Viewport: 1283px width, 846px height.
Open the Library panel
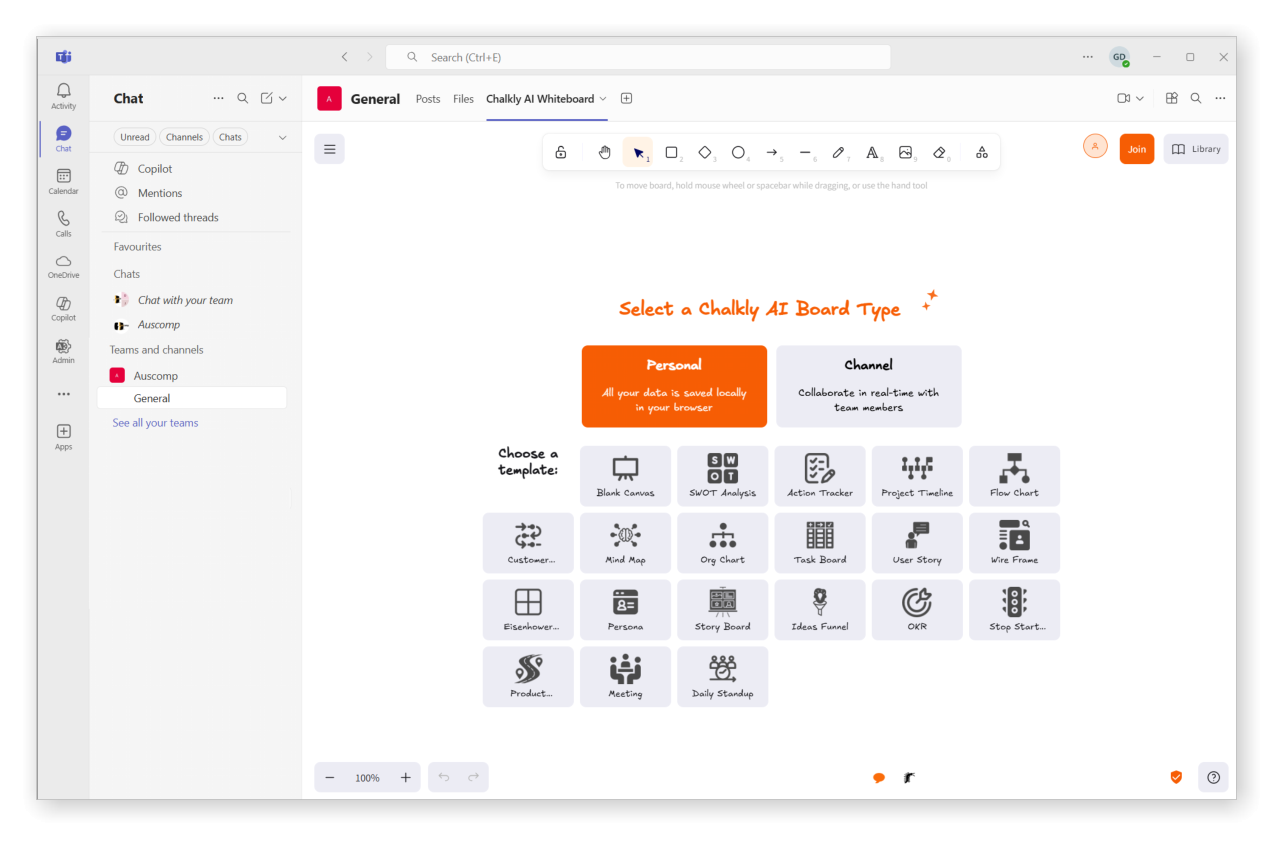(1196, 149)
